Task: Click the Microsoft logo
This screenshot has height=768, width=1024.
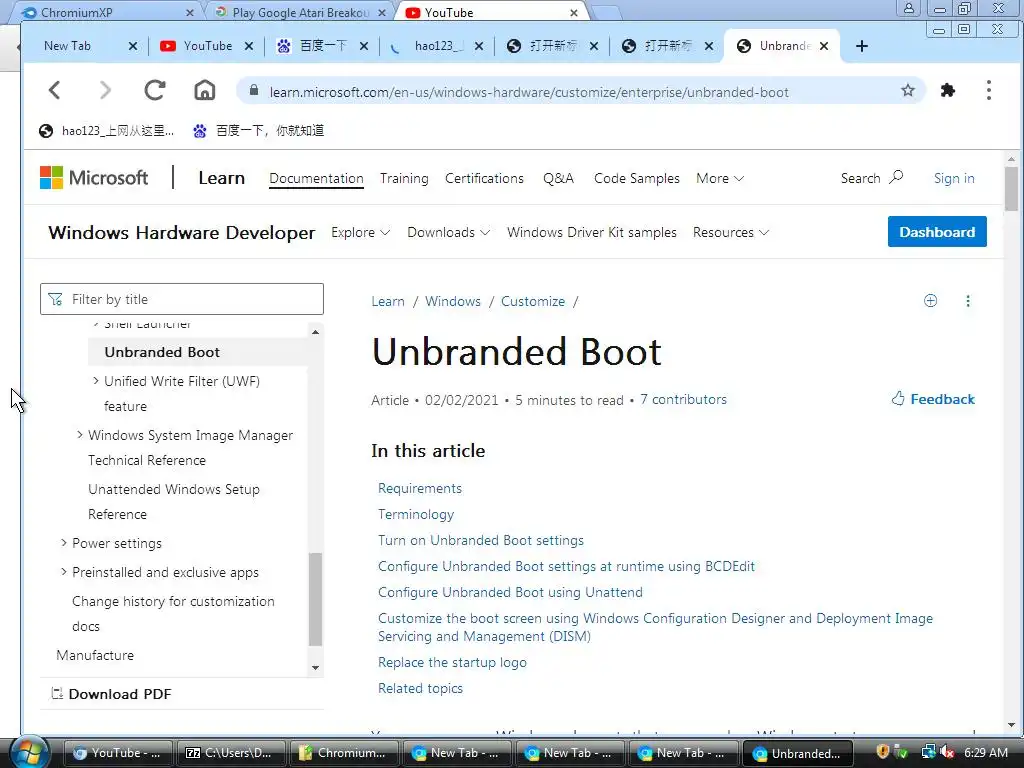Action: click(94, 178)
